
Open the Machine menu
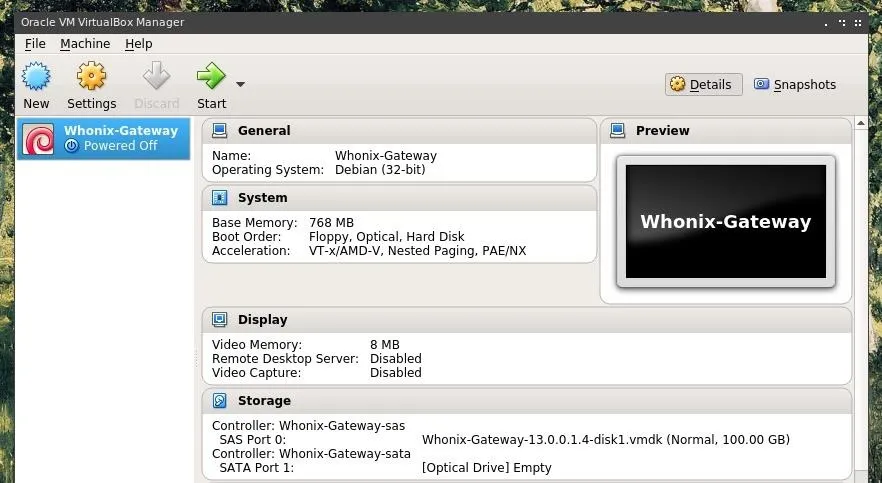click(85, 44)
